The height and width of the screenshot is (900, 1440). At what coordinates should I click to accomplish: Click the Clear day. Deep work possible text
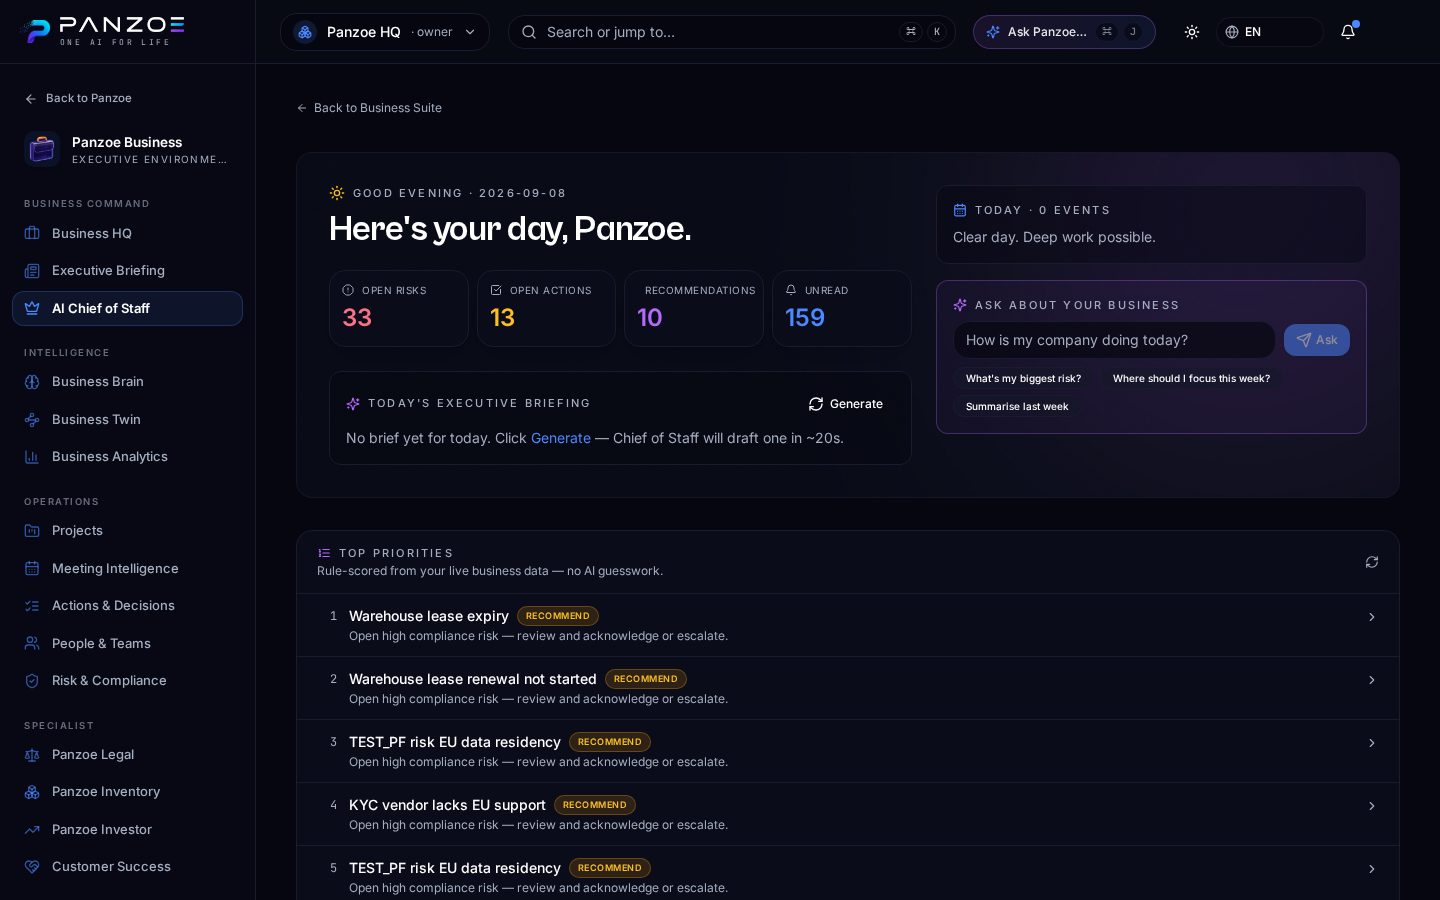point(1054,237)
